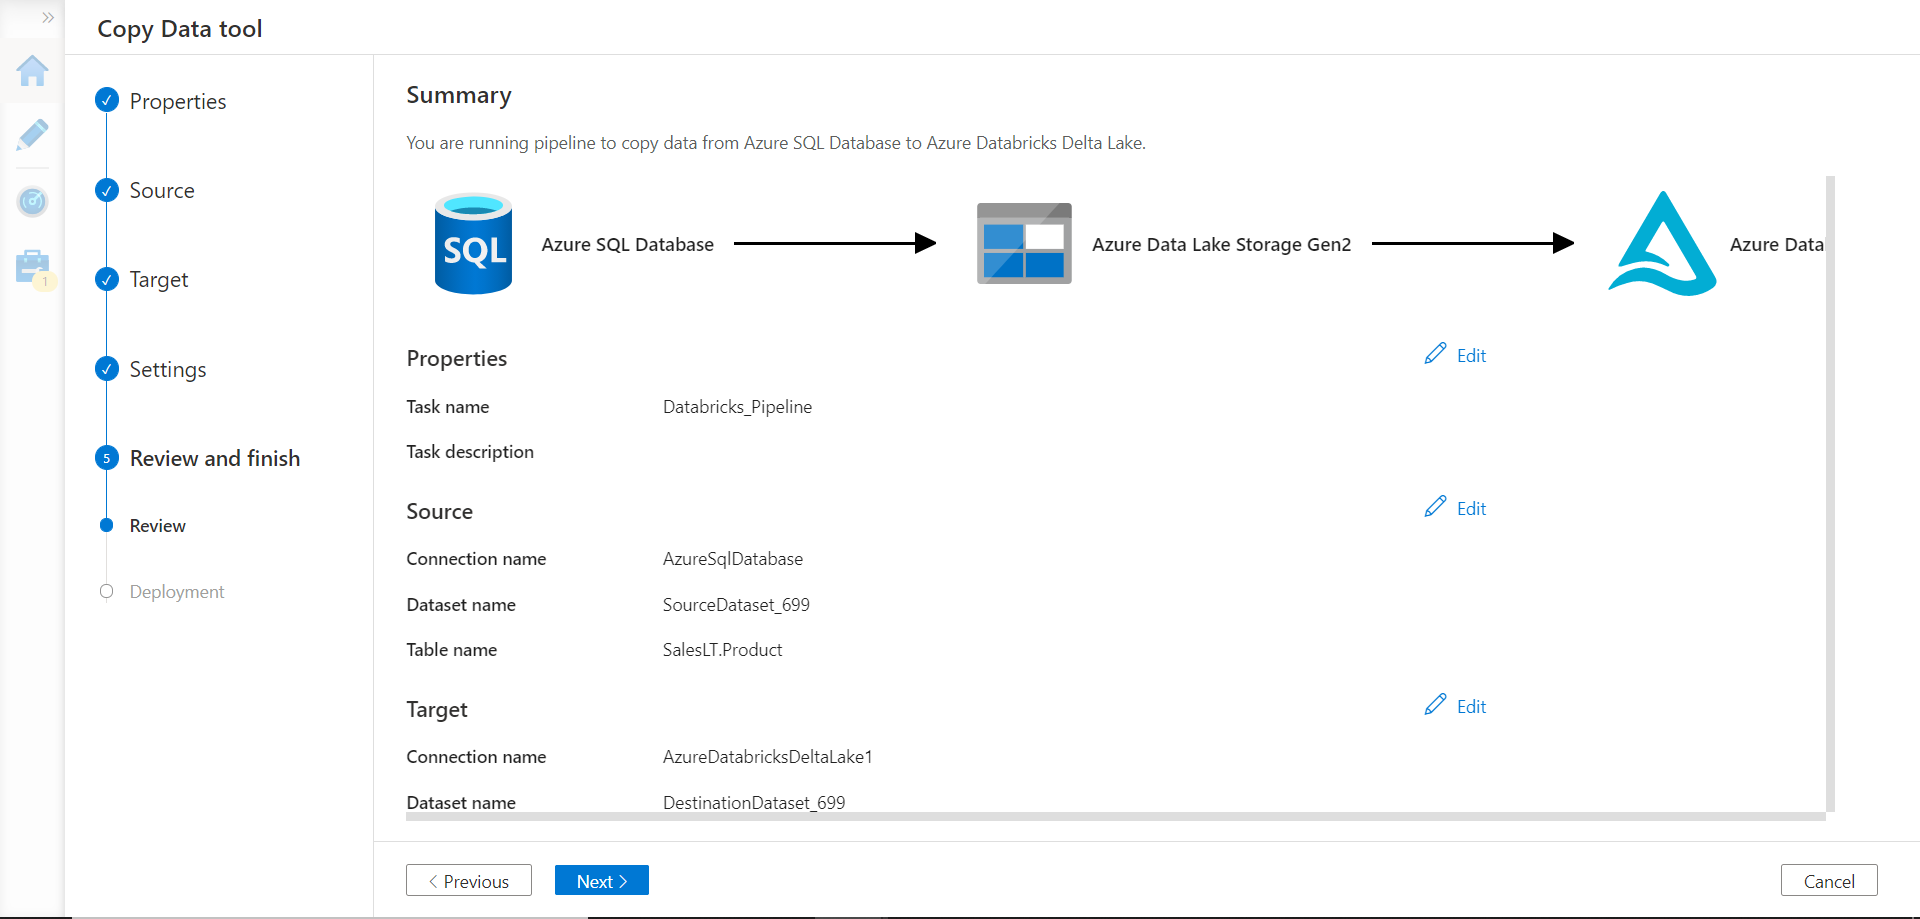Open the Manage toolbox icon
This screenshot has width=1920, height=919.
pyautogui.click(x=32, y=267)
